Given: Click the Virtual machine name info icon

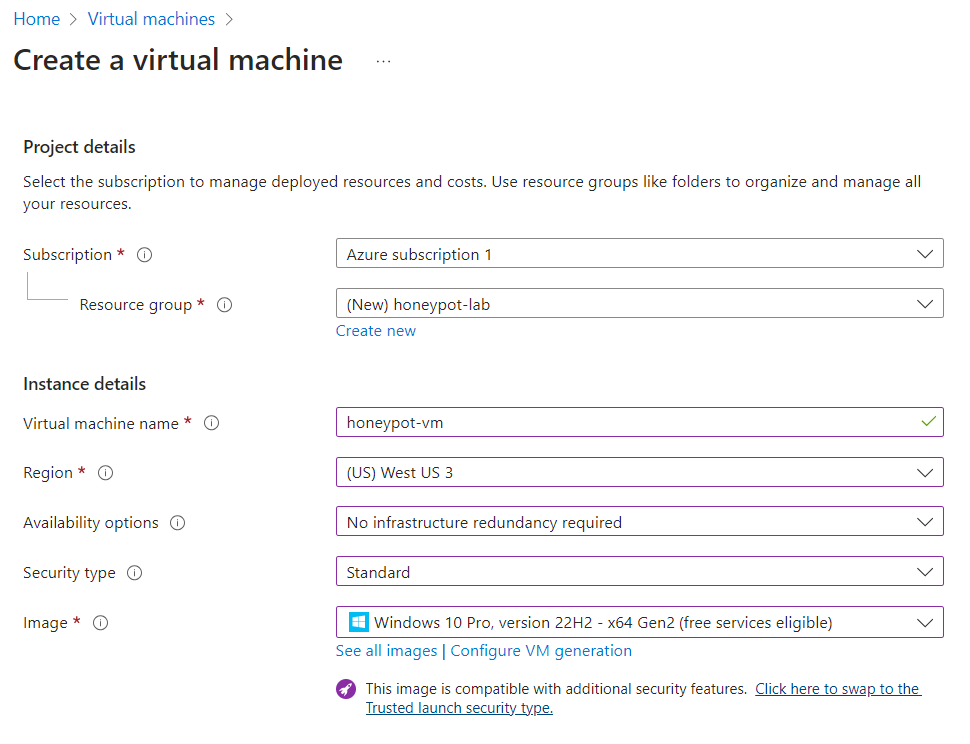Looking at the screenshot, I should (x=211, y=423).
